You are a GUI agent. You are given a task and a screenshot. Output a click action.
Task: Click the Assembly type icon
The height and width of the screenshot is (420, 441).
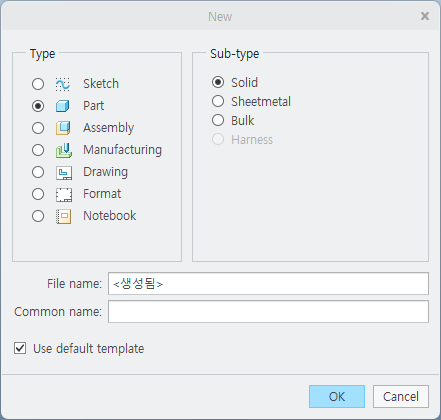click(63, 128)
